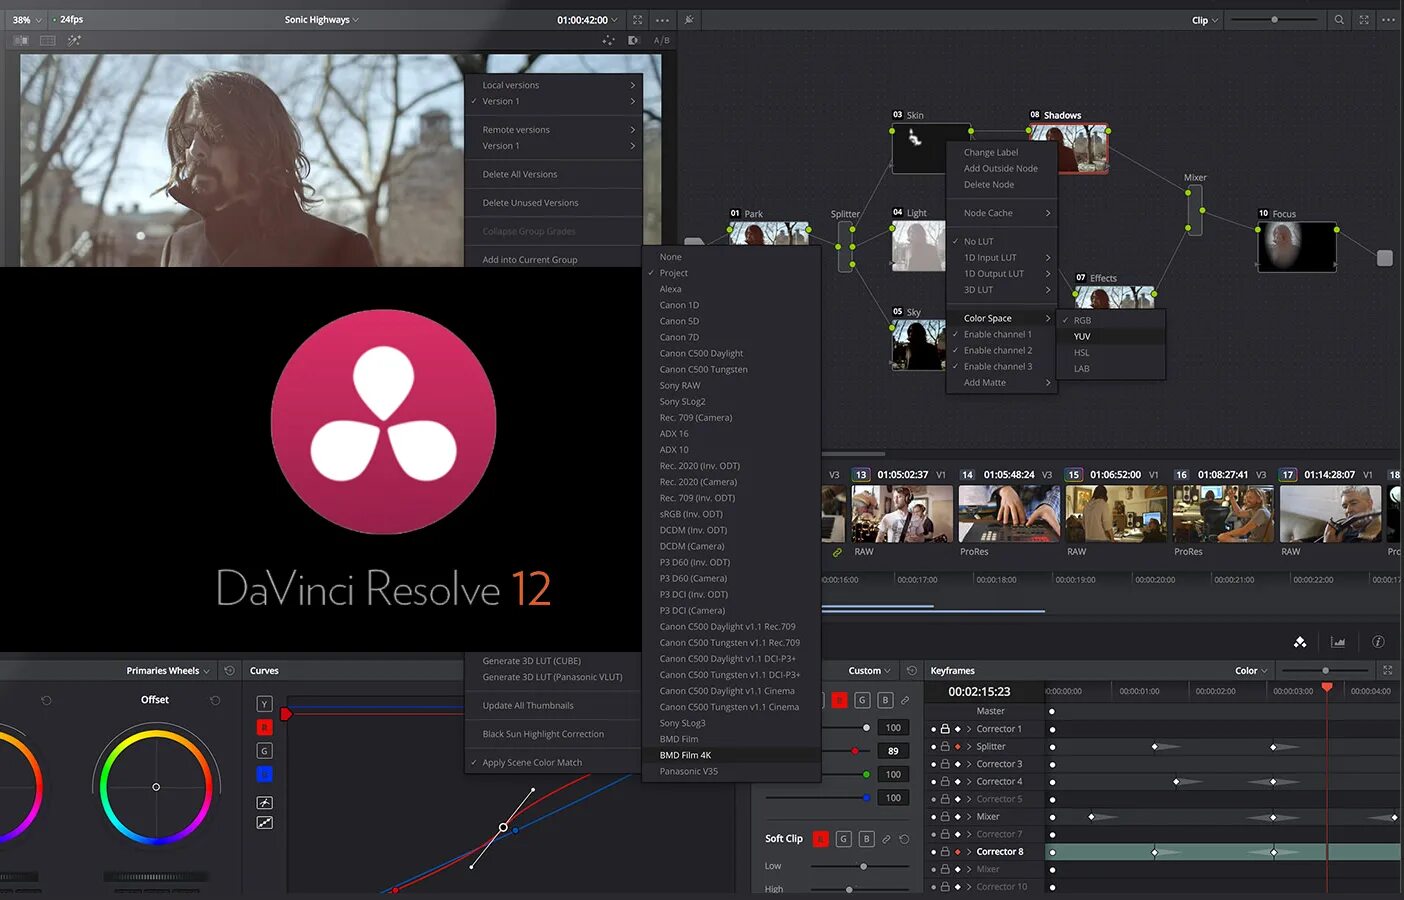Viewport: 1404px width, 900px height.
Task: Adjust the Soft Clip Low slider
Action: click(864, 866)
